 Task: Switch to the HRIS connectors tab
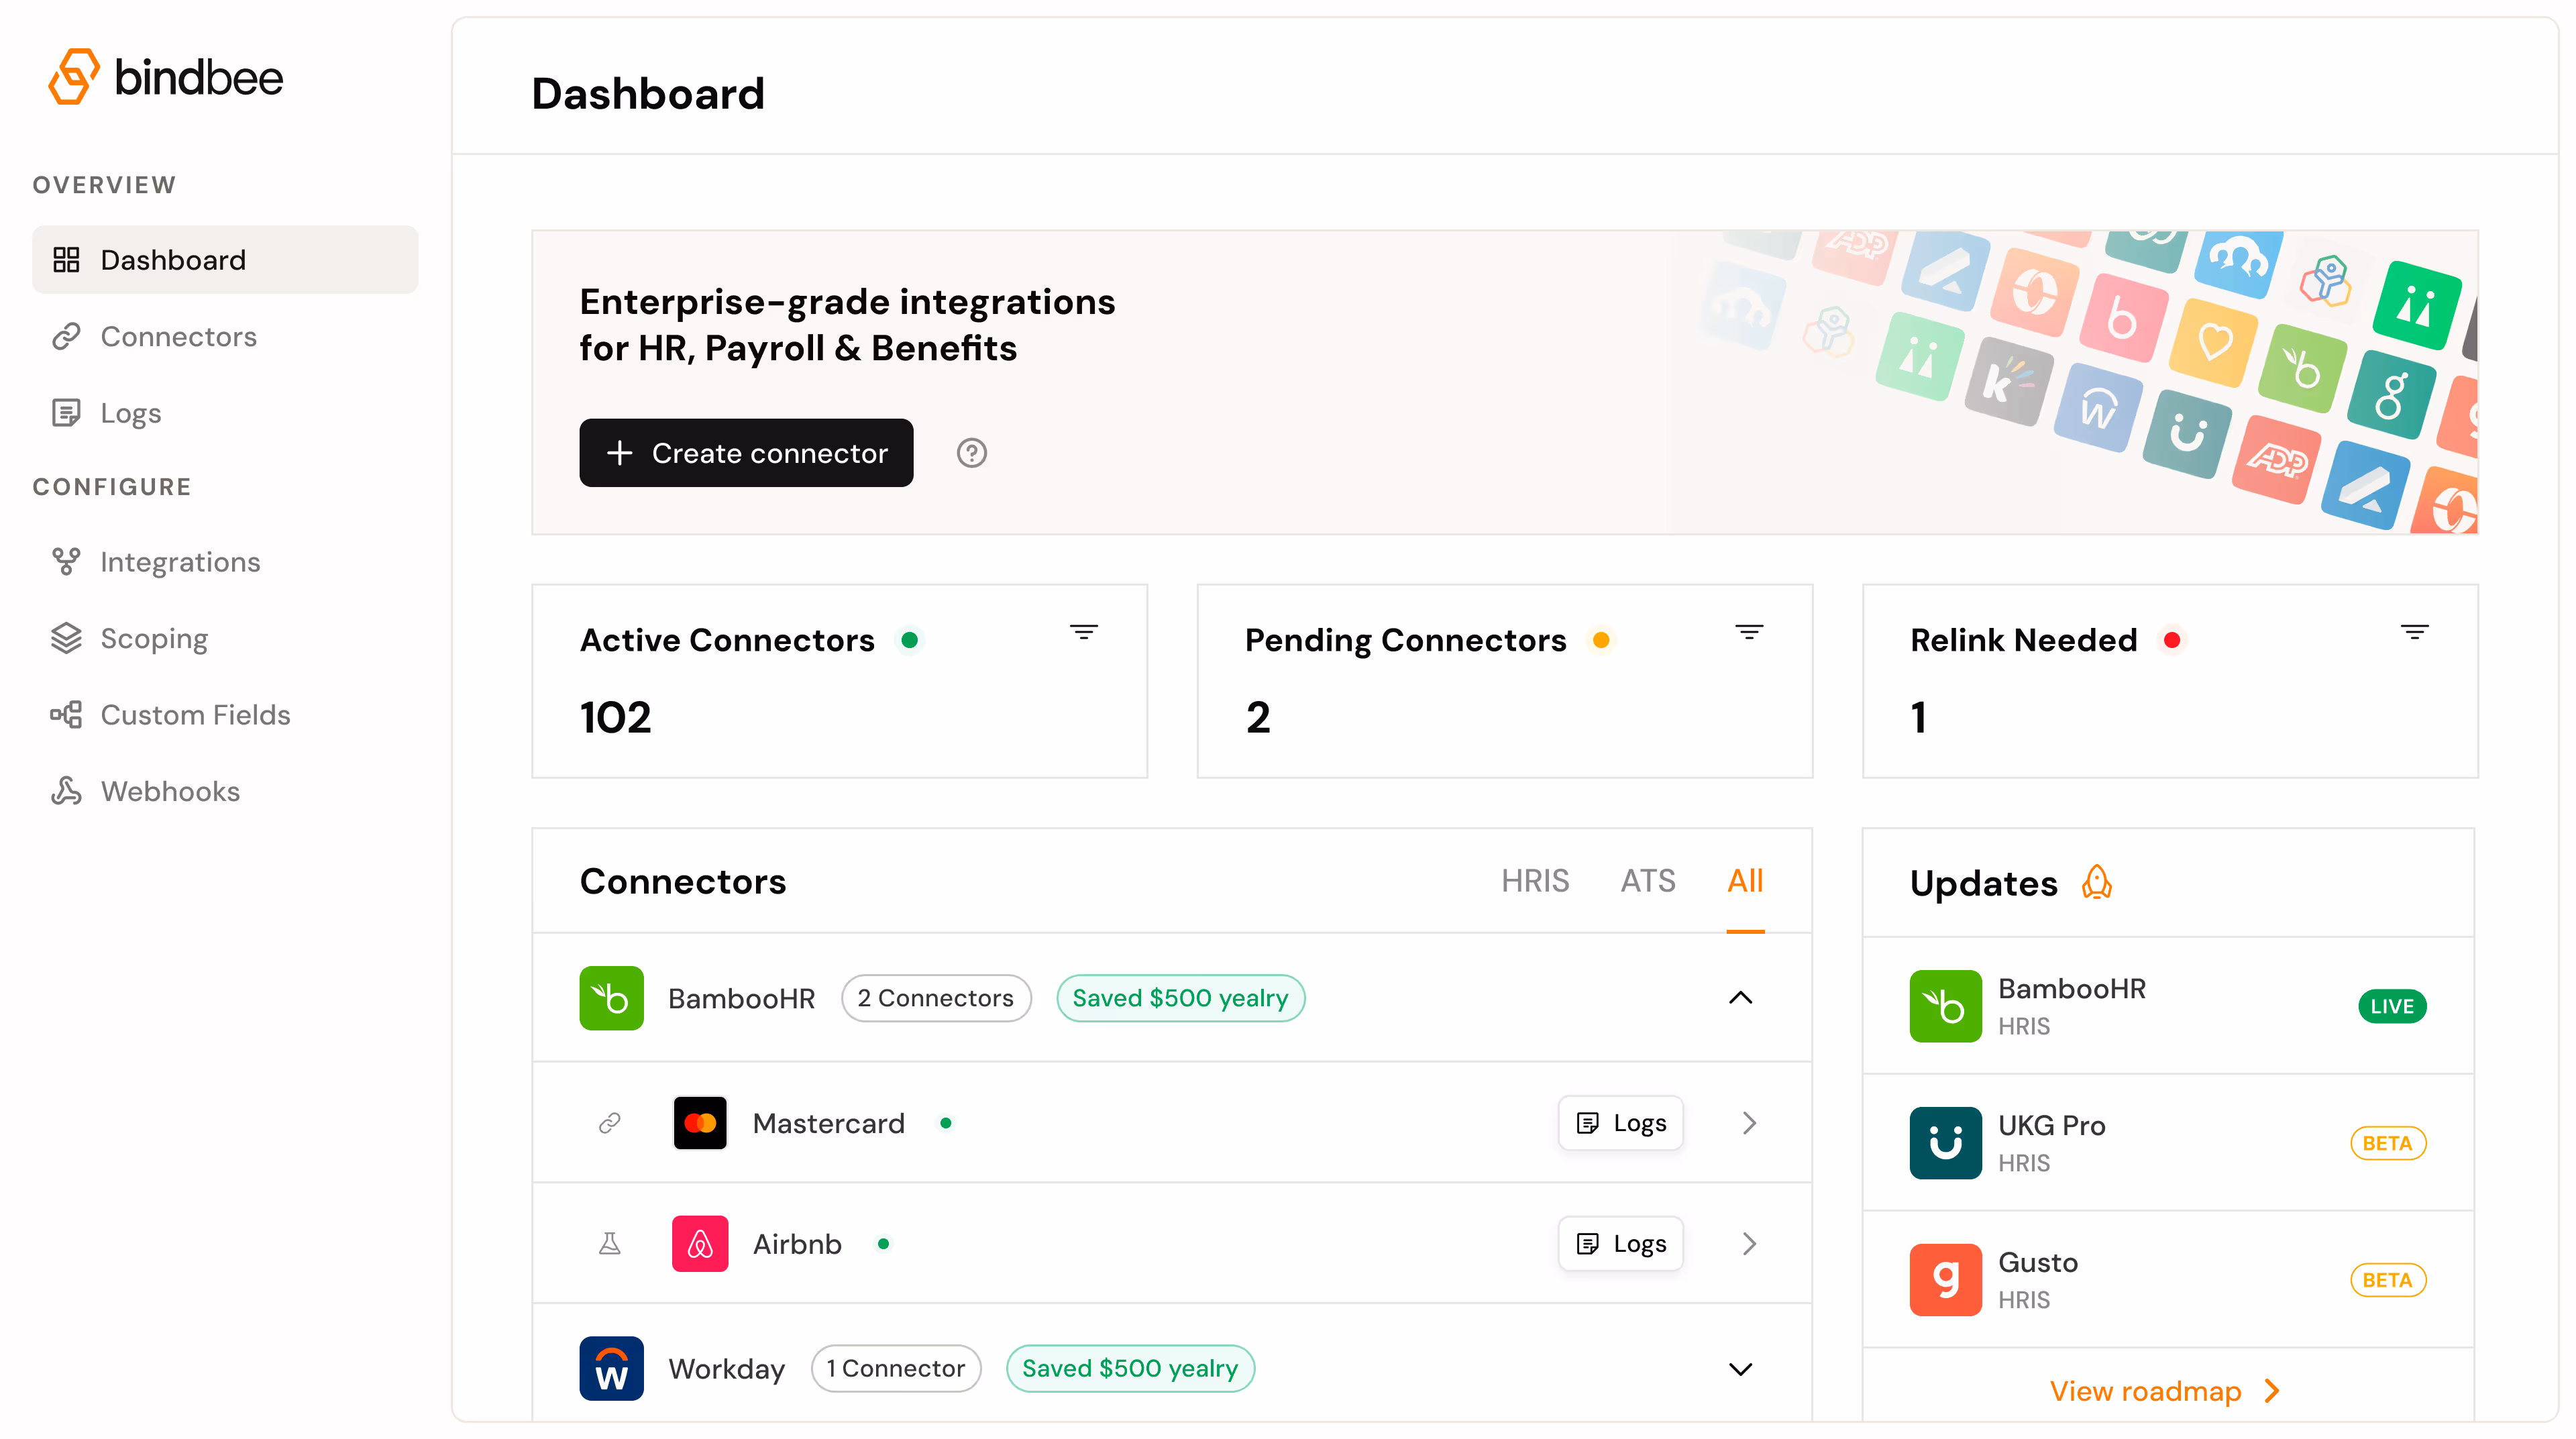1534,881
